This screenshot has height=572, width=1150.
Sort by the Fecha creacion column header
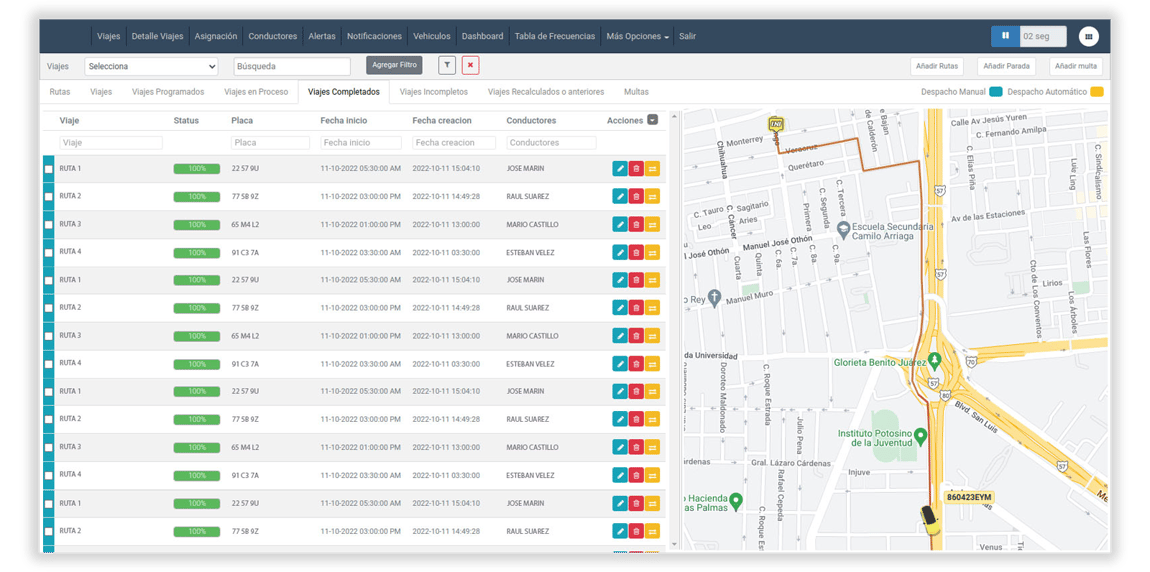click(x=442, y=120)
